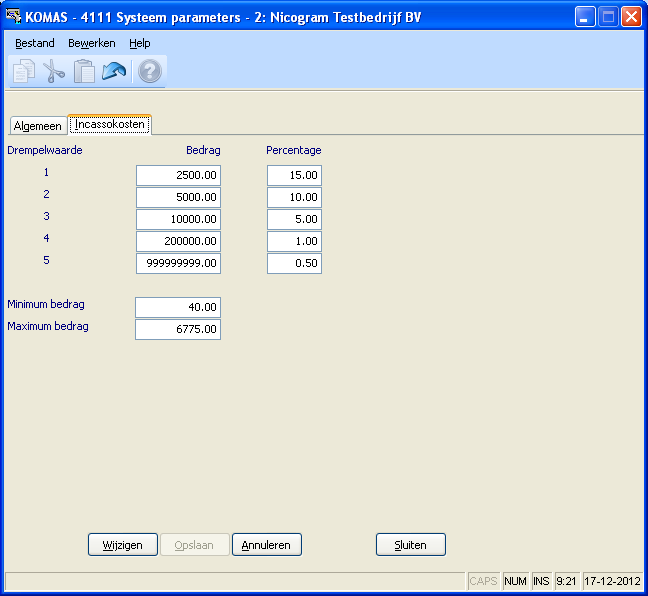Click Percentage field with 0.50

(294, 263)
